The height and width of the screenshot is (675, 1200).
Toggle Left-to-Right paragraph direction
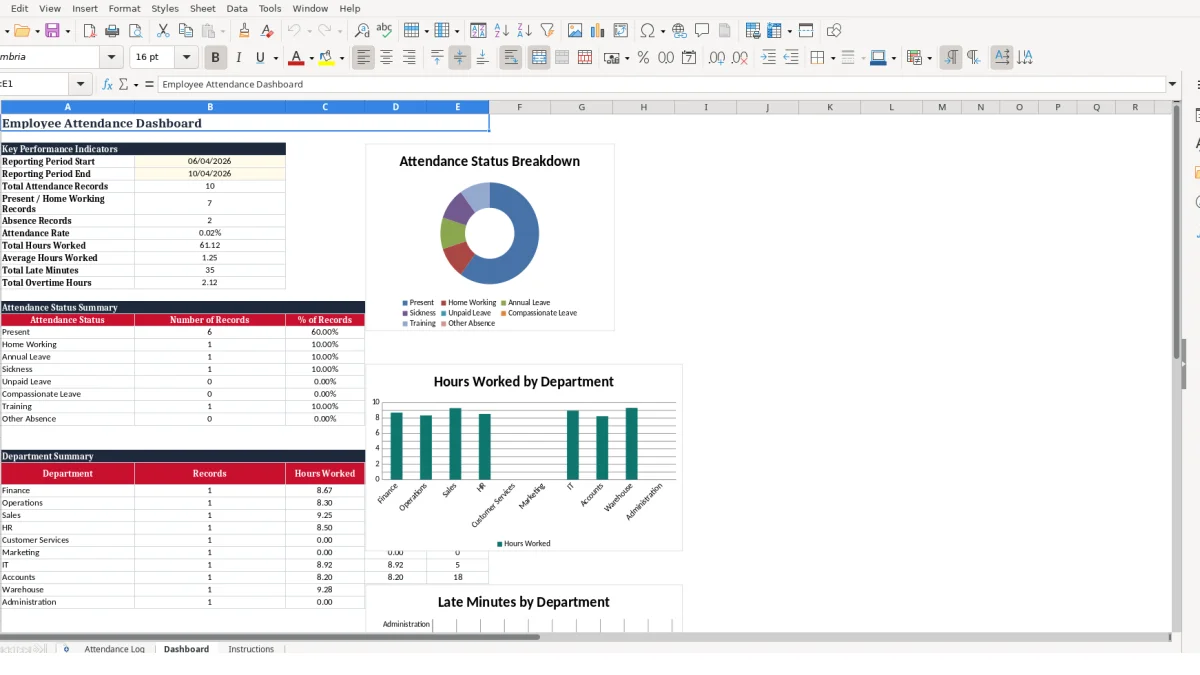(x=951, y=58)
